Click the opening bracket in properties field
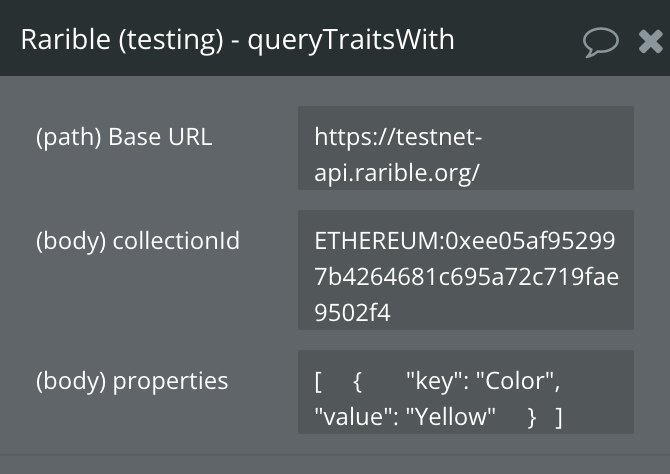The height and width of the screenshot is (474, 670). (318, 382)
